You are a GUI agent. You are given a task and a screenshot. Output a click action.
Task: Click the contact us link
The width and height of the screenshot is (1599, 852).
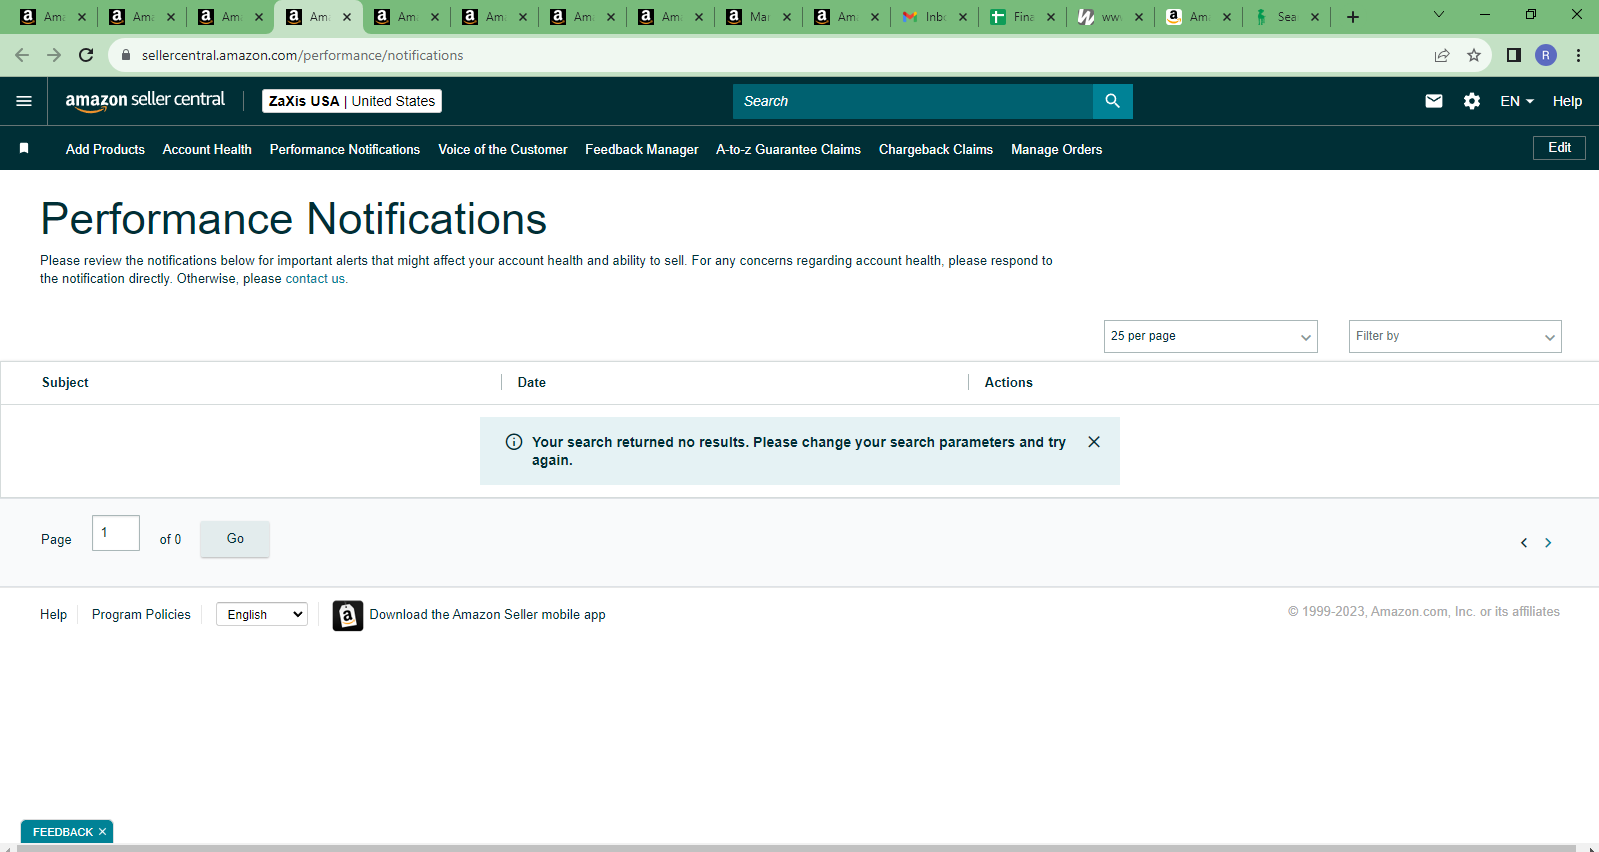pyautogui.click(x=315, y=279)
